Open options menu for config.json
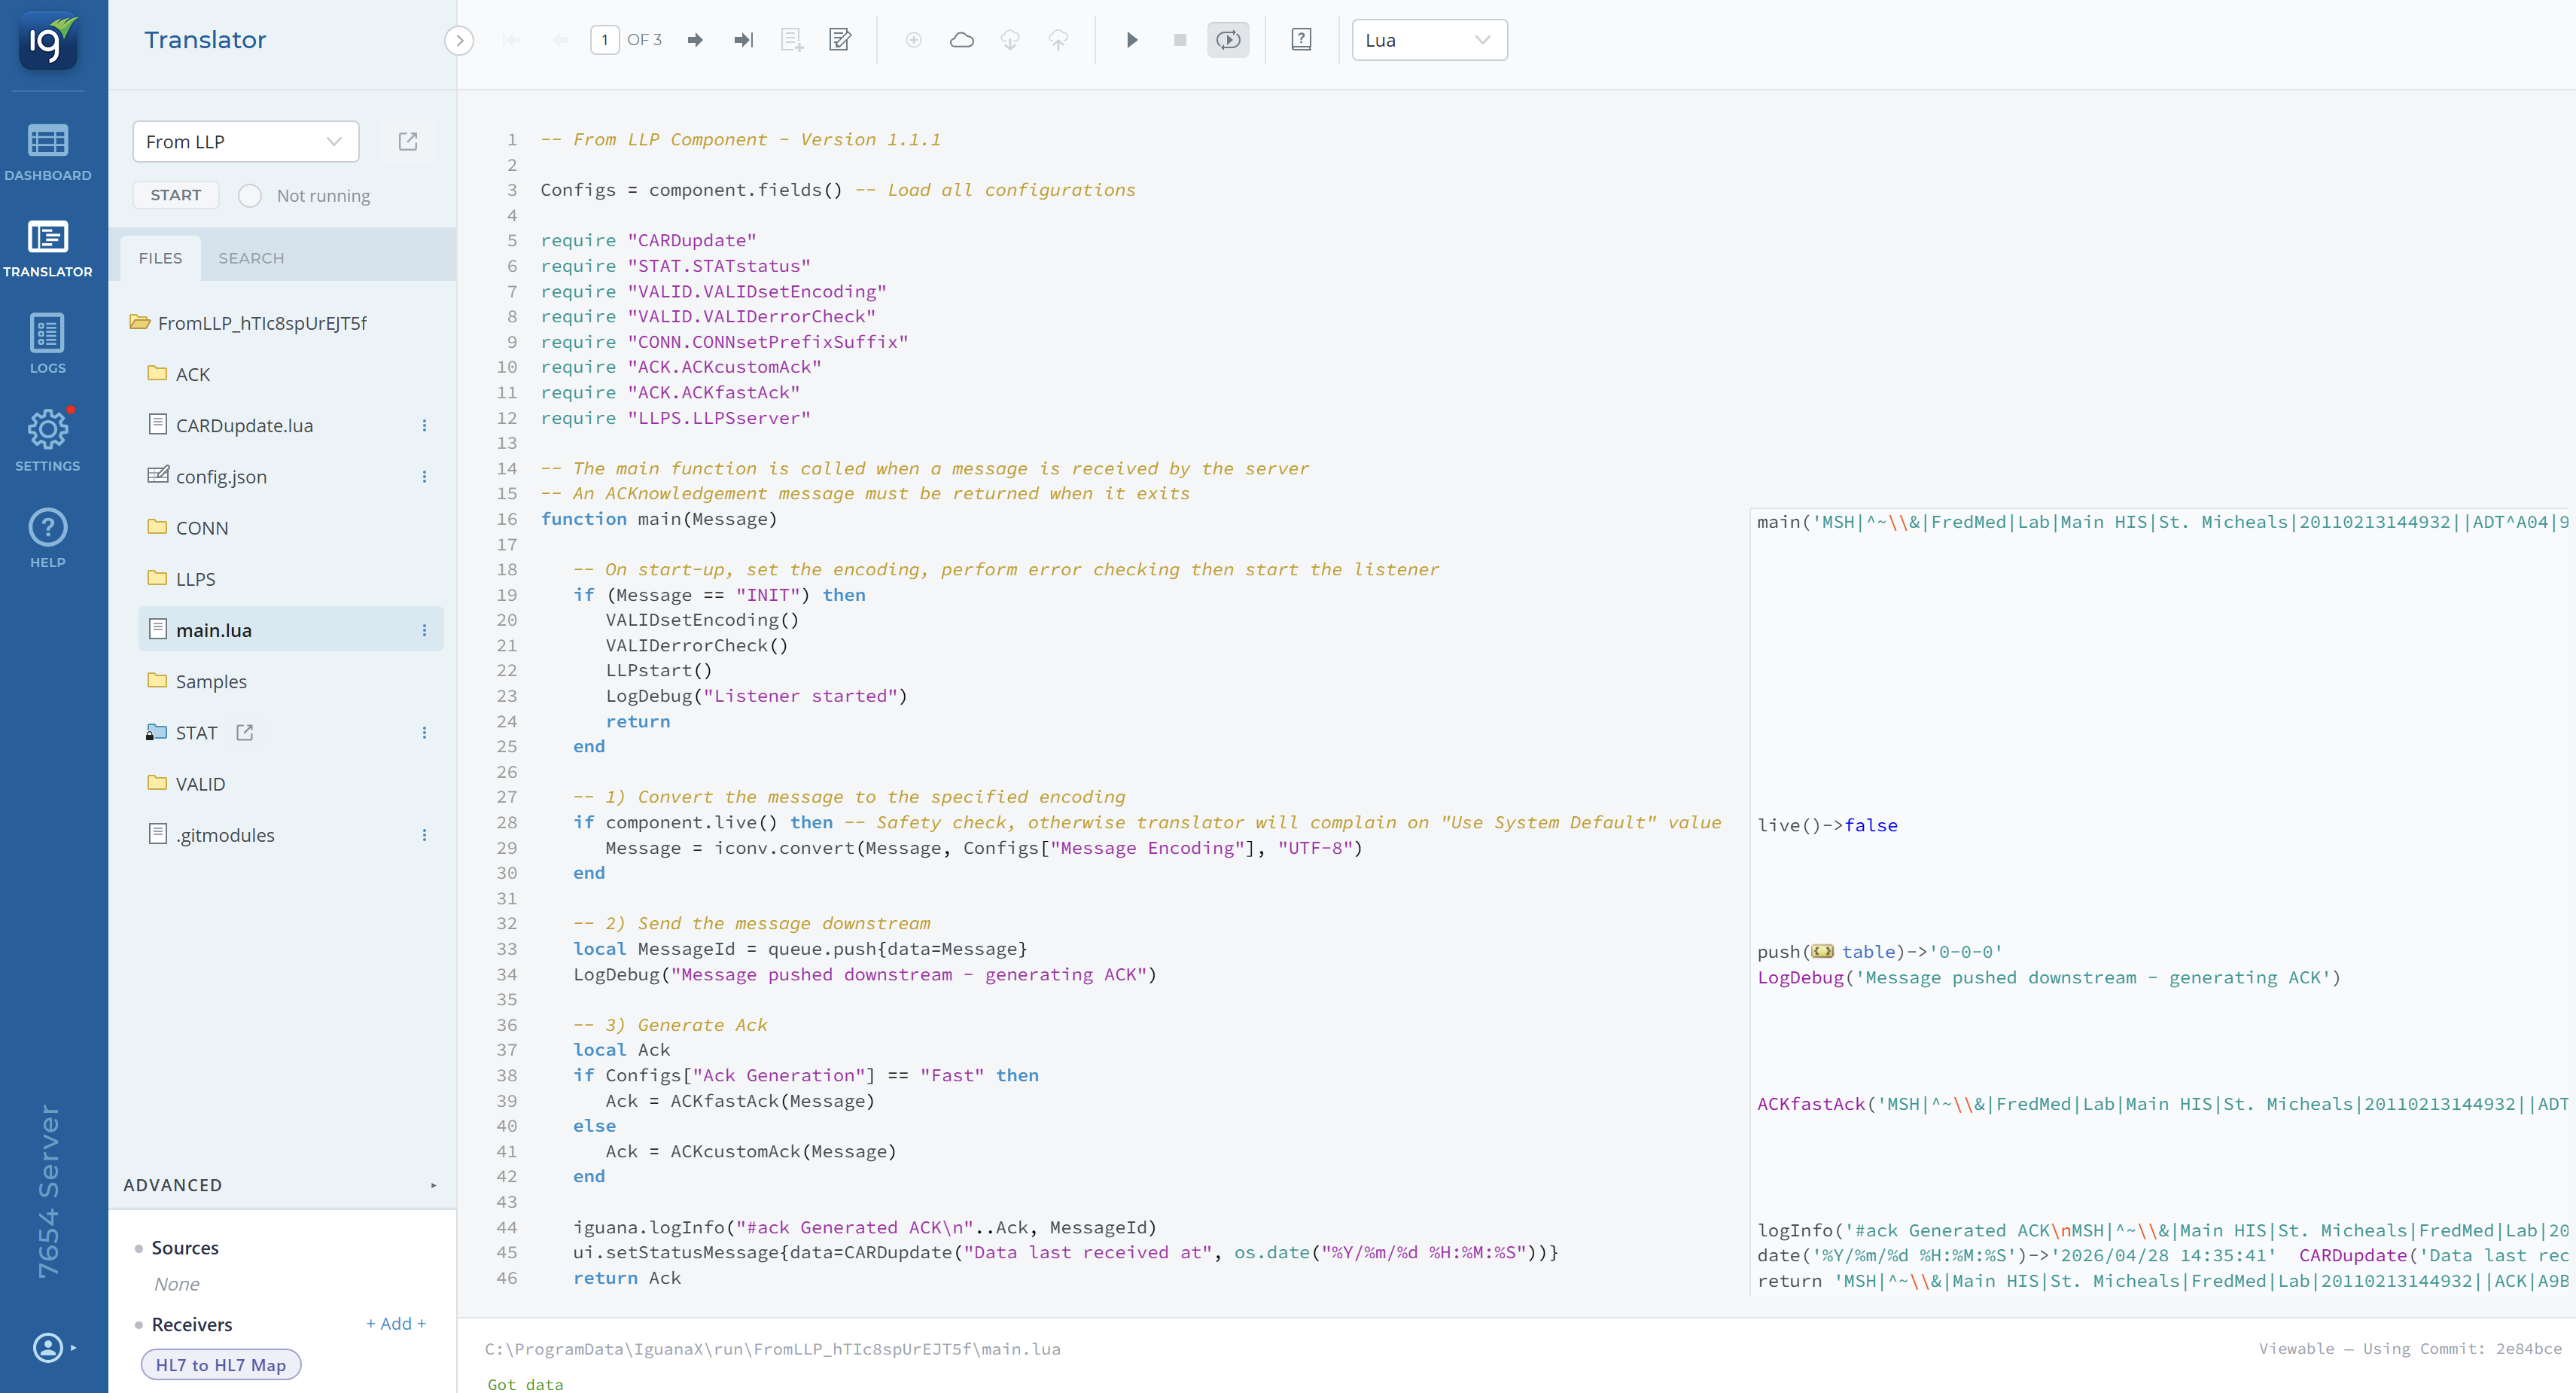The image size is (2576, 1393). pos(424,476)
